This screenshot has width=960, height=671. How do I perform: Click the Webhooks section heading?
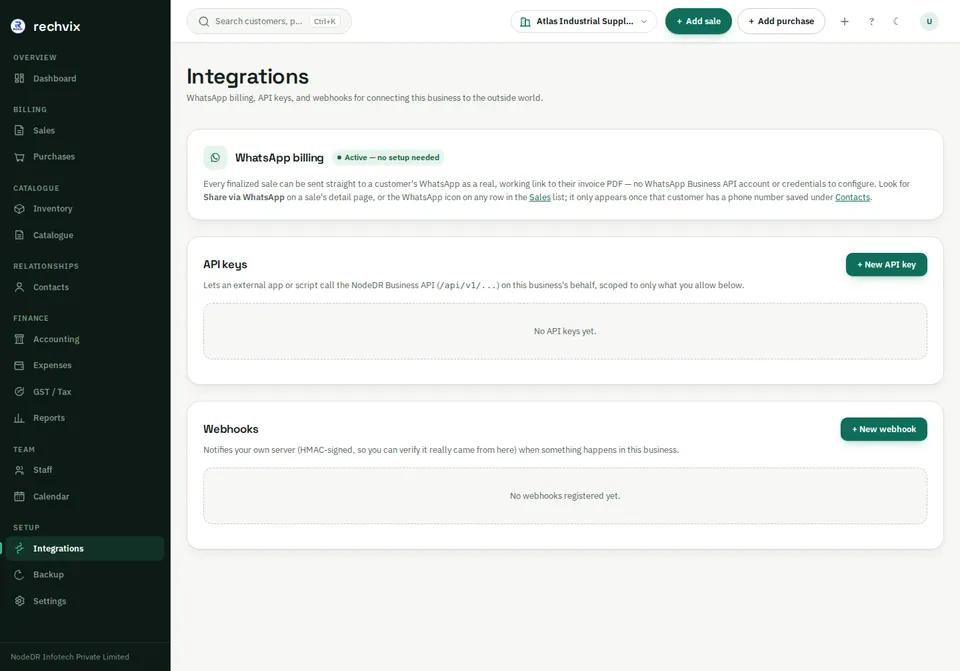[x=231, y=429]
